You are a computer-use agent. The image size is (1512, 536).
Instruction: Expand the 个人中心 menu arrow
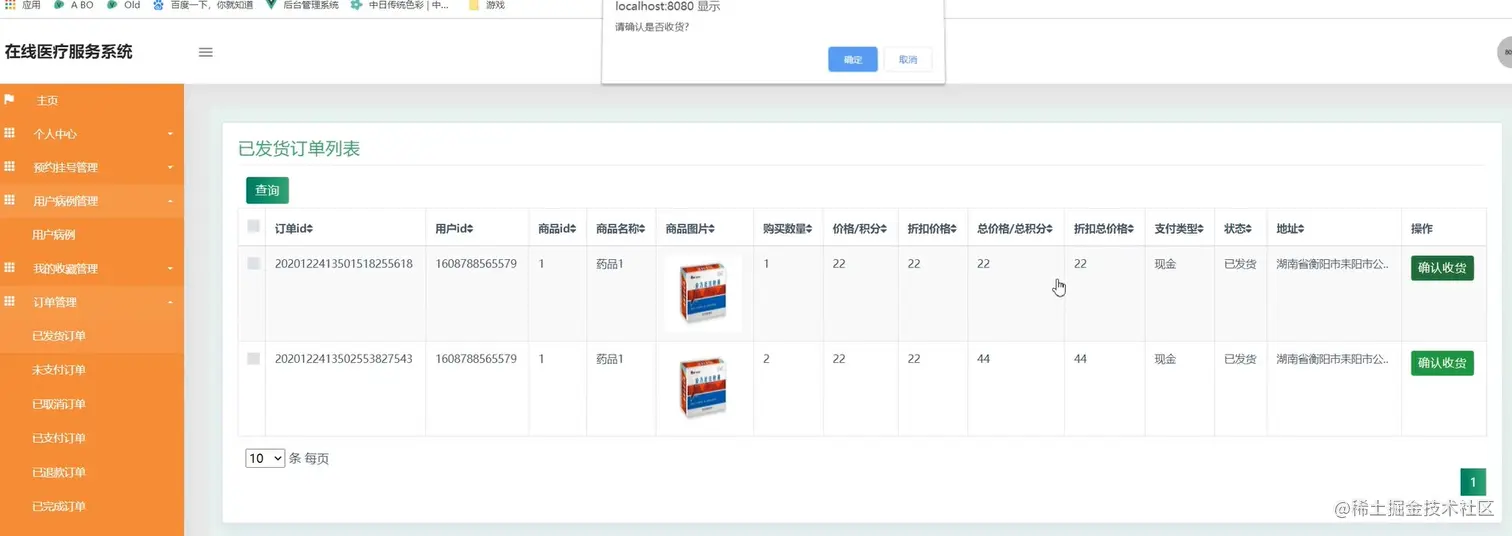(x=170, y=134)
